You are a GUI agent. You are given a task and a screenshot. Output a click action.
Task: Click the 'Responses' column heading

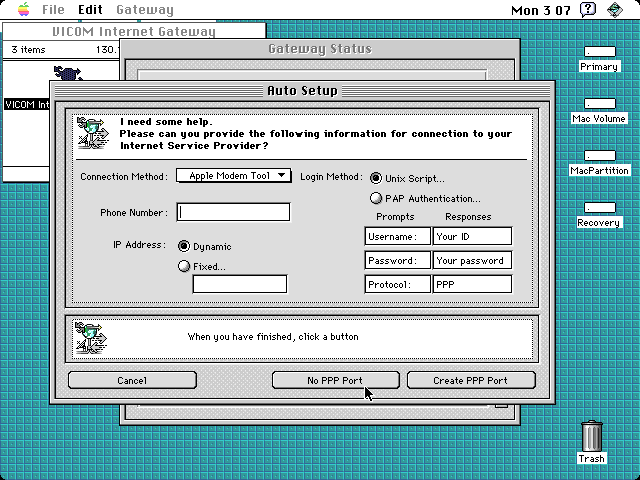[x=468, y=217]
